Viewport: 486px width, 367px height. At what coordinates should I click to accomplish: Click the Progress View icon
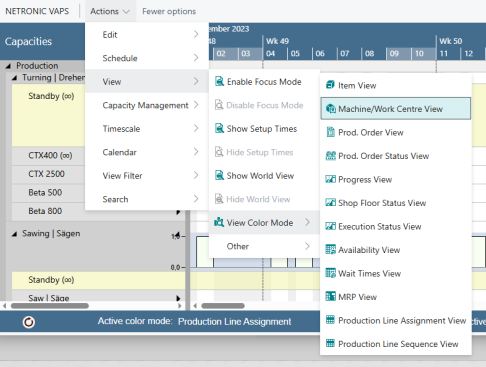point(330,179)
